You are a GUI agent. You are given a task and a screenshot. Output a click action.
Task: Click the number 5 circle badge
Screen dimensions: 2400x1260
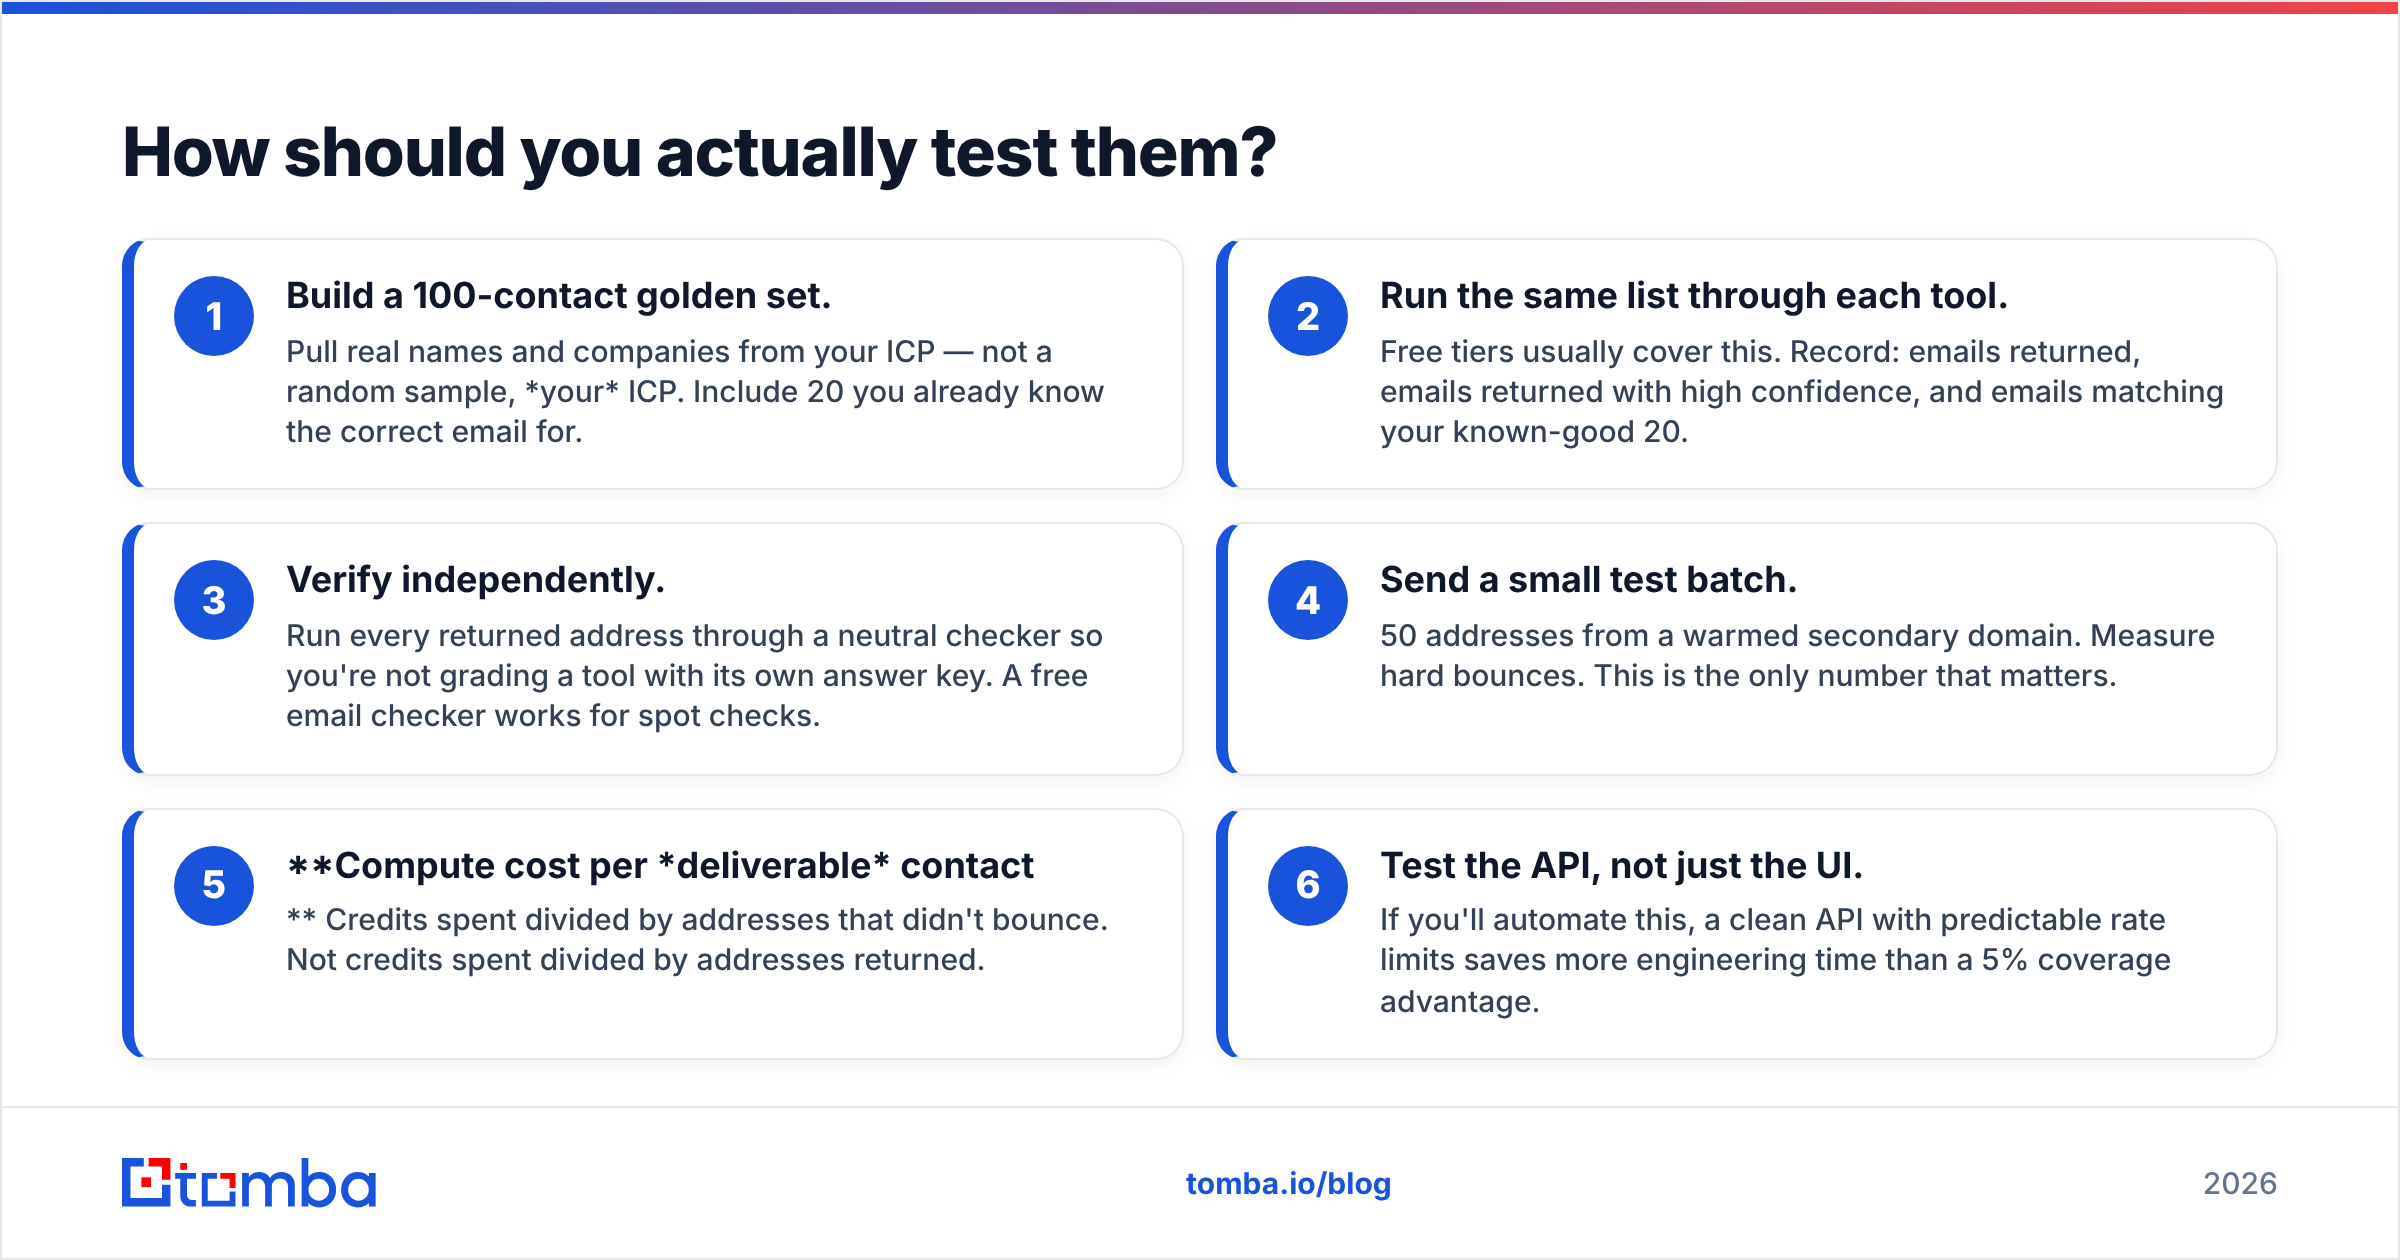[x=214, y=885]
